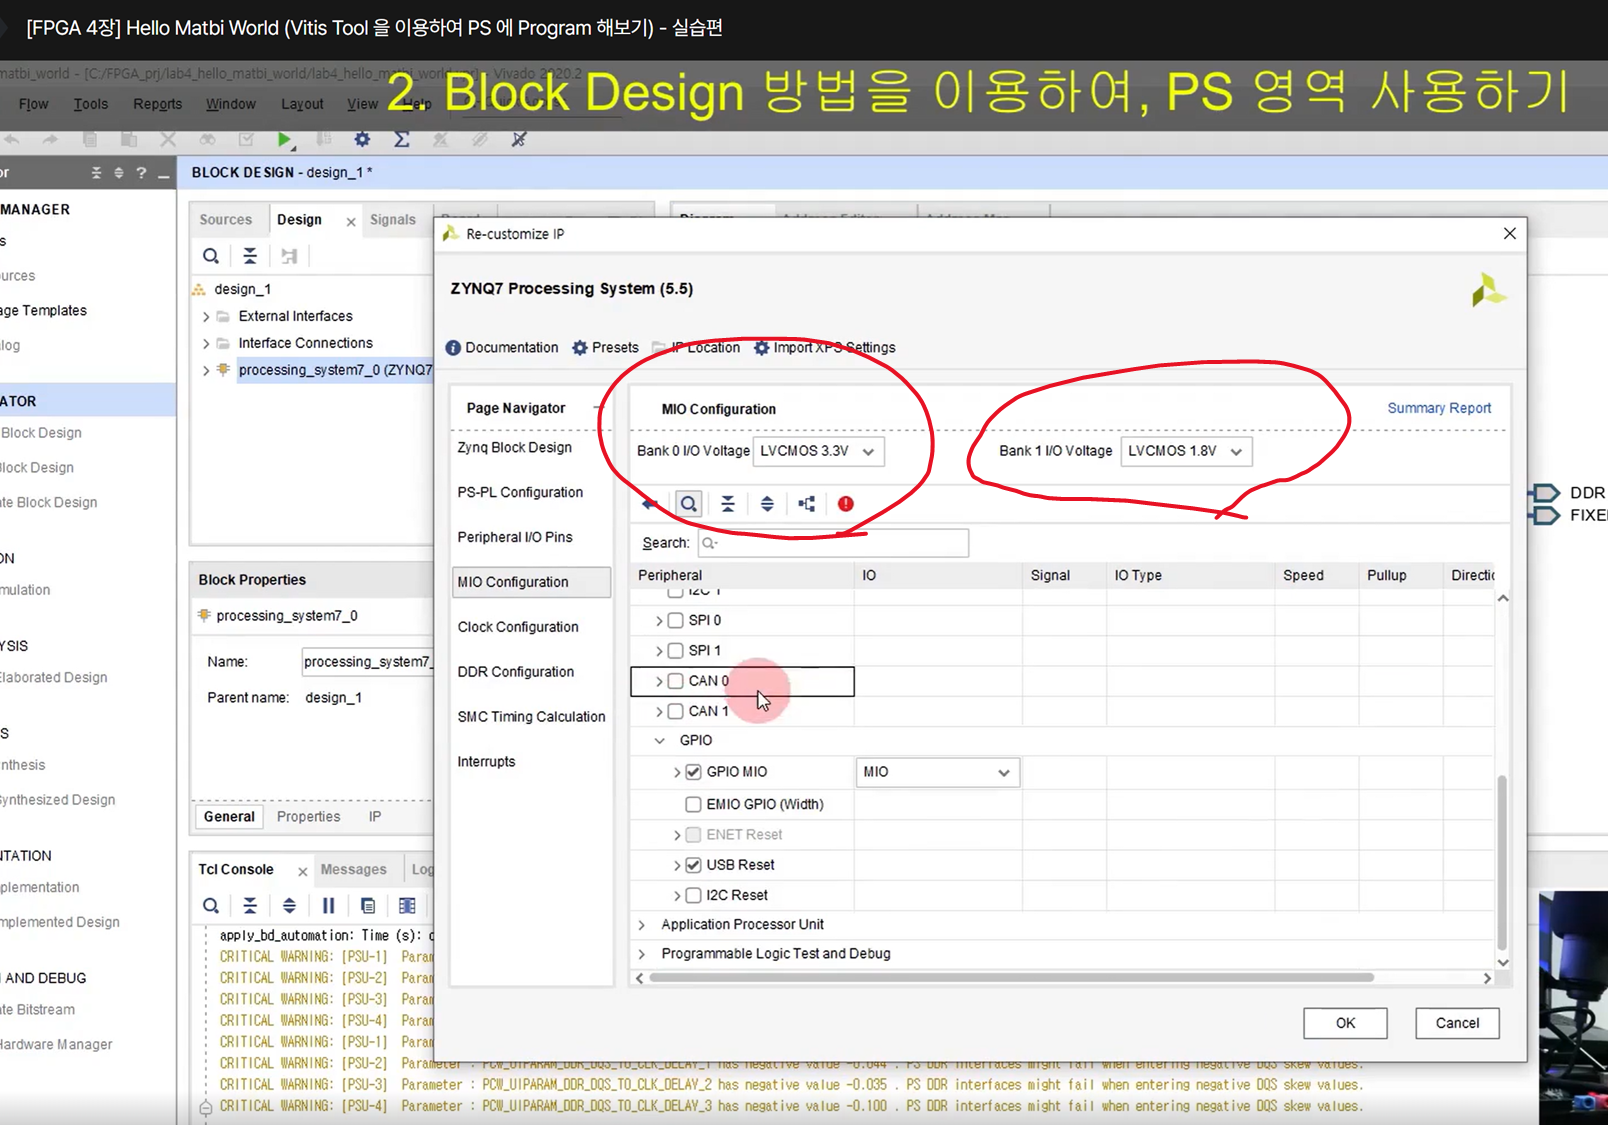Collapse all in Design panel toolbar

pyautogui.click(x=250, y=256)
